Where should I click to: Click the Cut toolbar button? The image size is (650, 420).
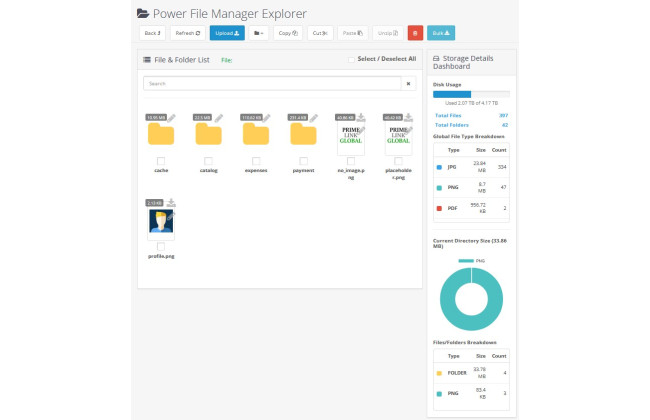320,33
